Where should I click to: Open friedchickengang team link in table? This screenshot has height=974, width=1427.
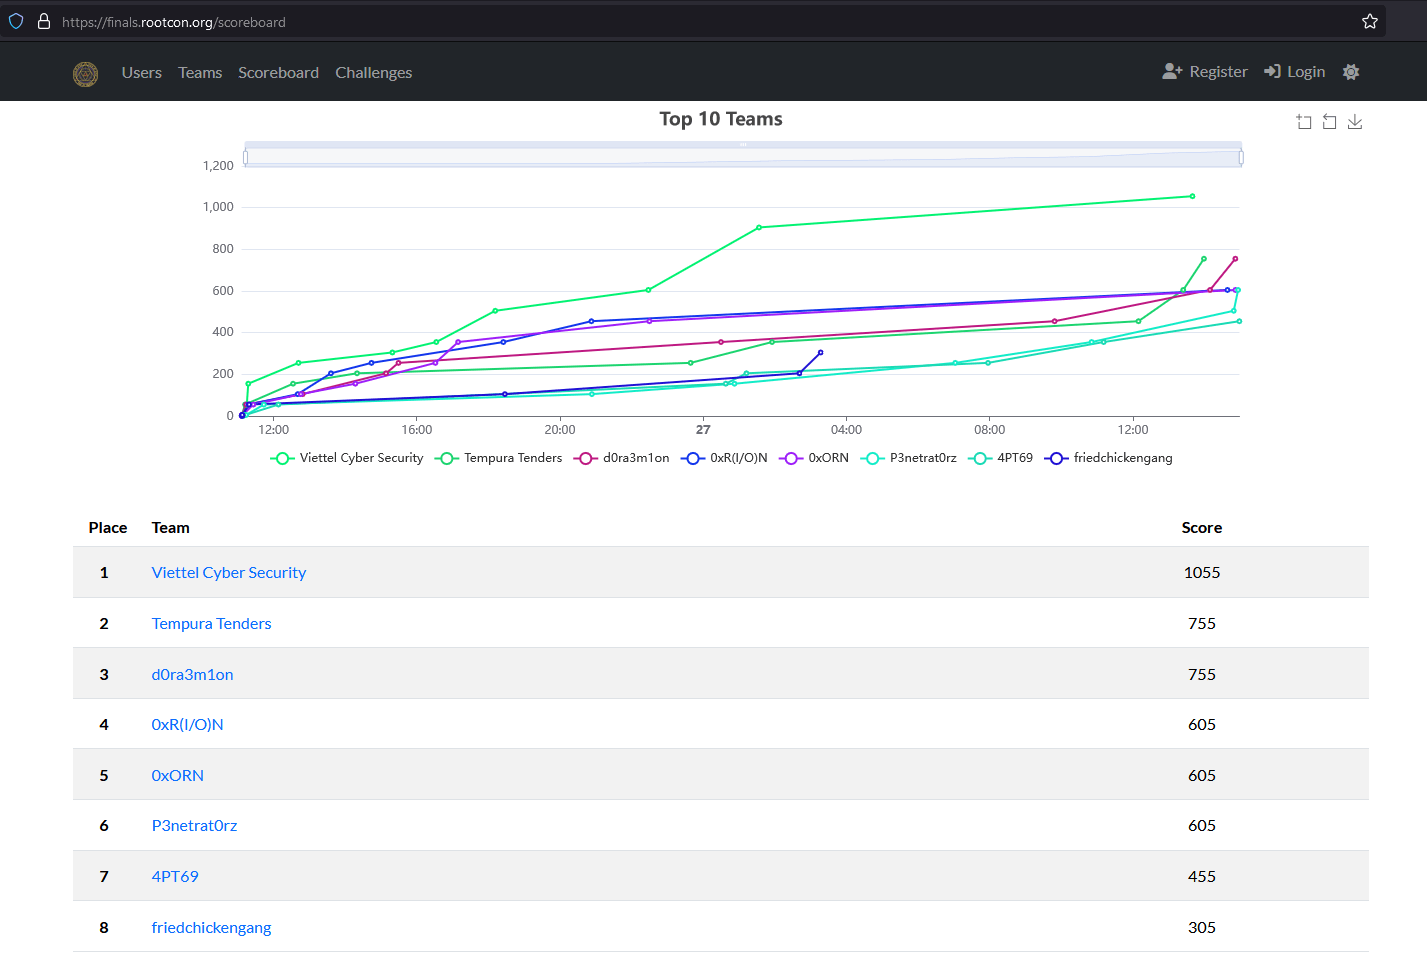212,928
